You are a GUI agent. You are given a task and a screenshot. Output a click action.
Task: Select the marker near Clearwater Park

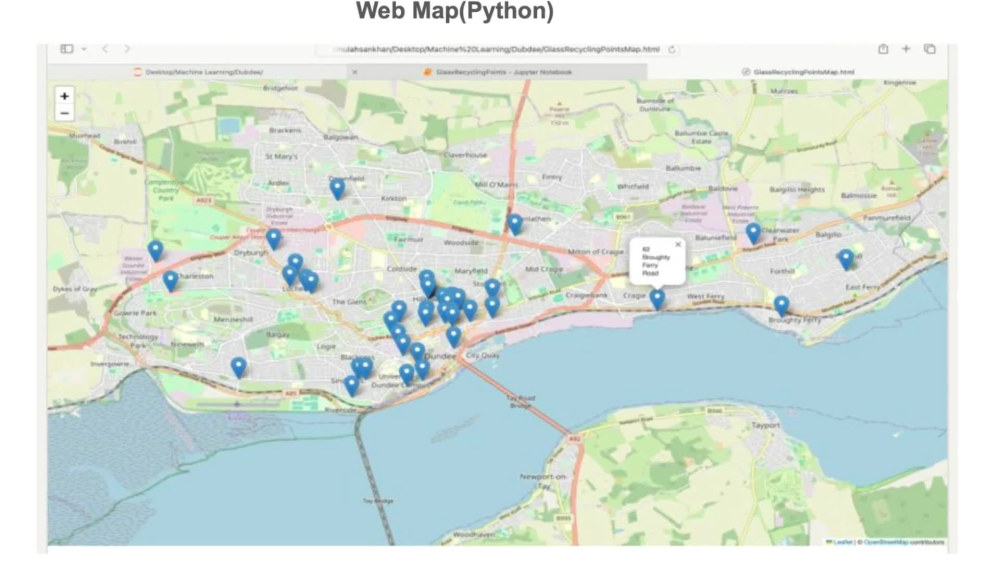point(753,233)
